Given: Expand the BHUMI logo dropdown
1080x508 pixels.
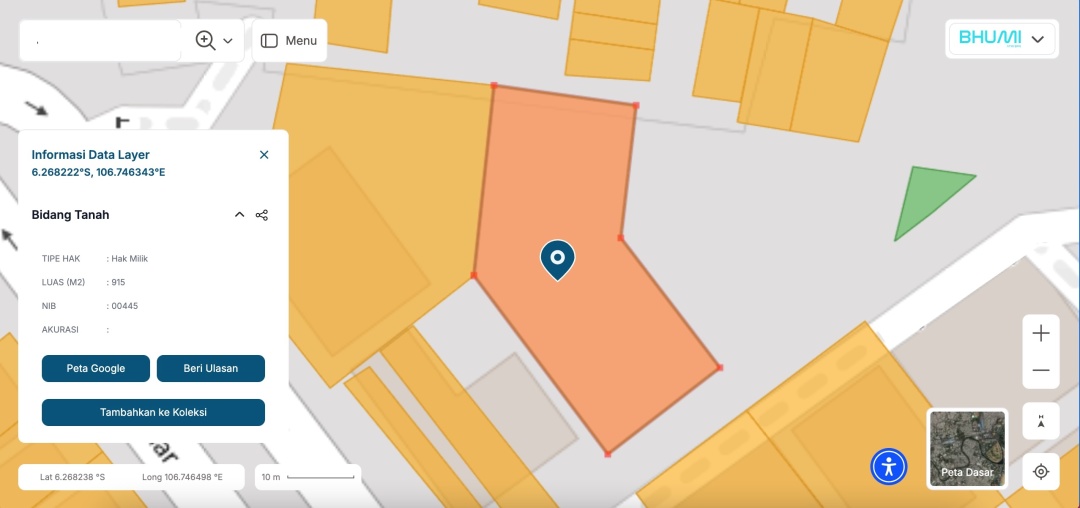Looking at the screenshot, I should tap(1037, 39).
